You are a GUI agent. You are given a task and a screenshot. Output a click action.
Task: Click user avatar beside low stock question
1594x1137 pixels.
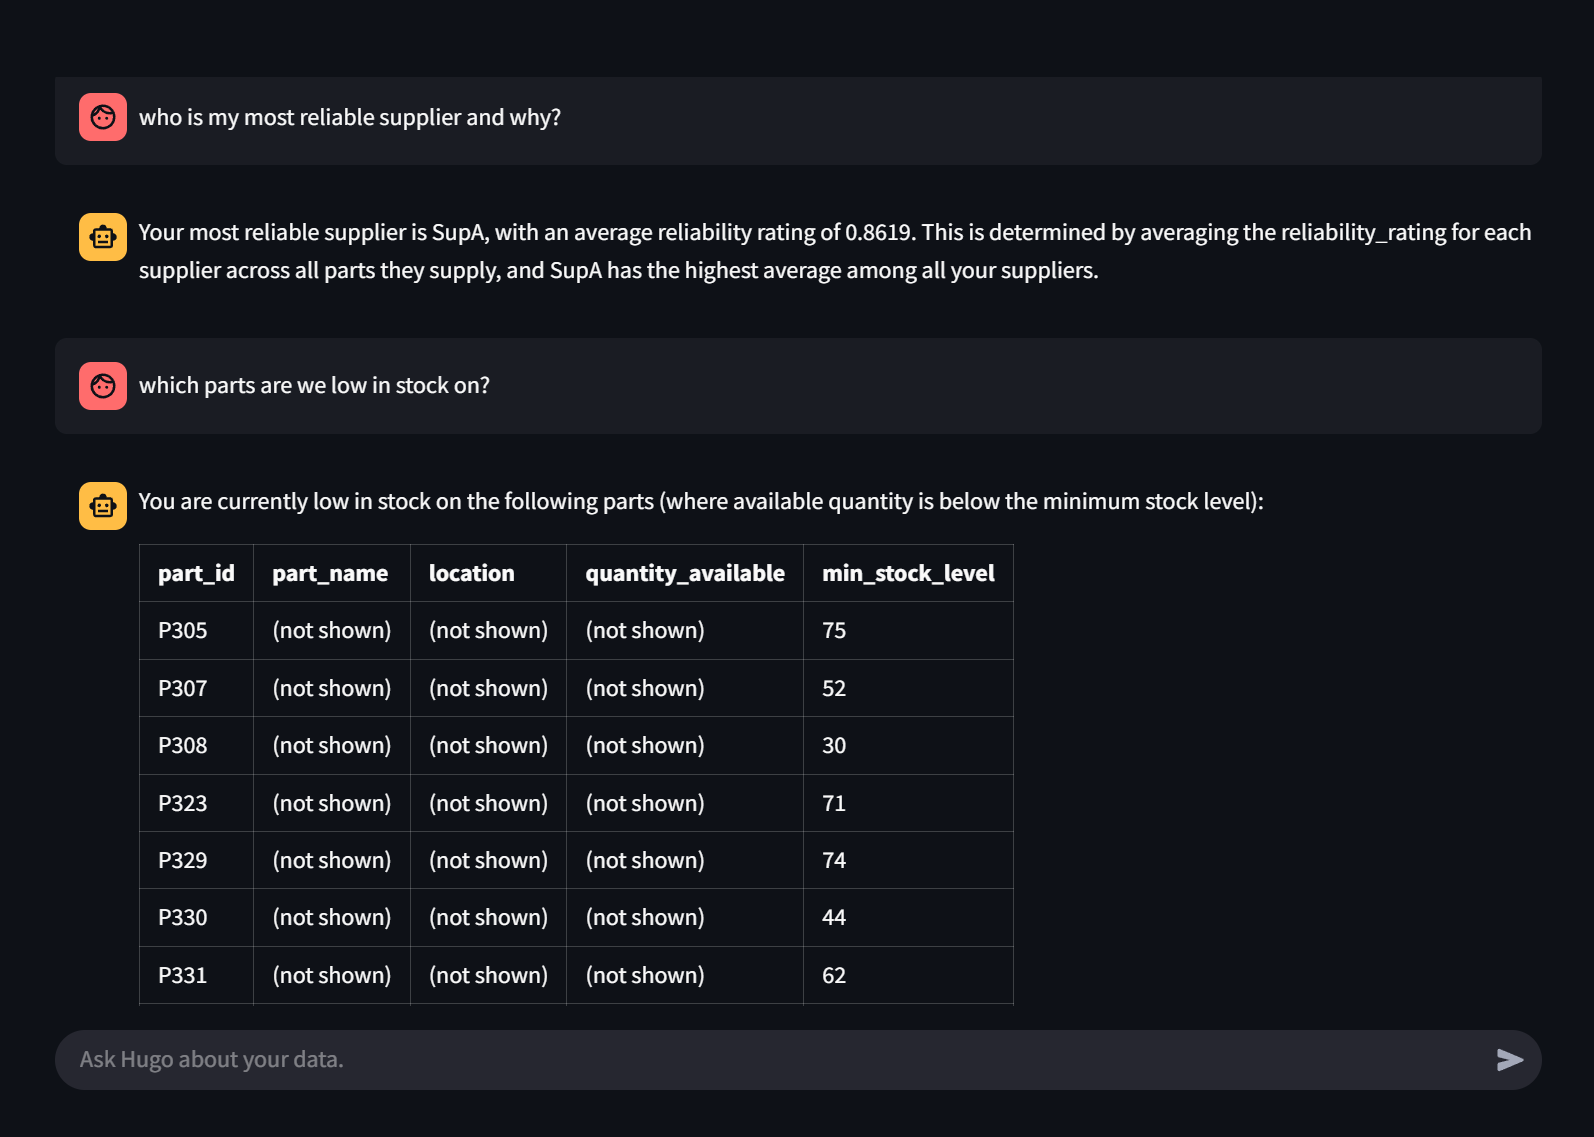[x=103, y=386]
